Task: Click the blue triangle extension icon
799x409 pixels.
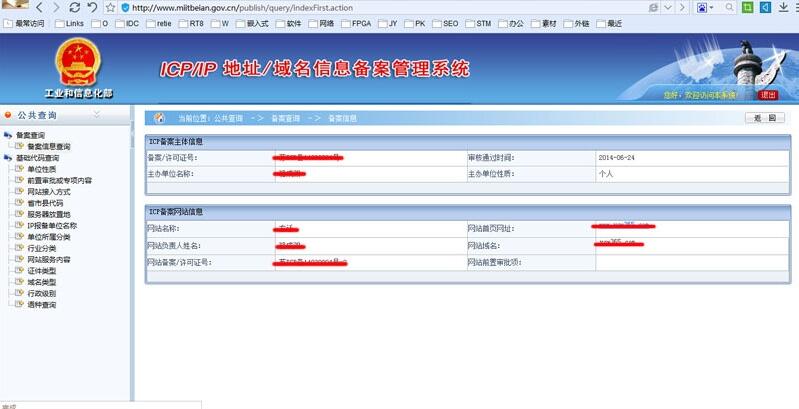Action: [765, 7]
